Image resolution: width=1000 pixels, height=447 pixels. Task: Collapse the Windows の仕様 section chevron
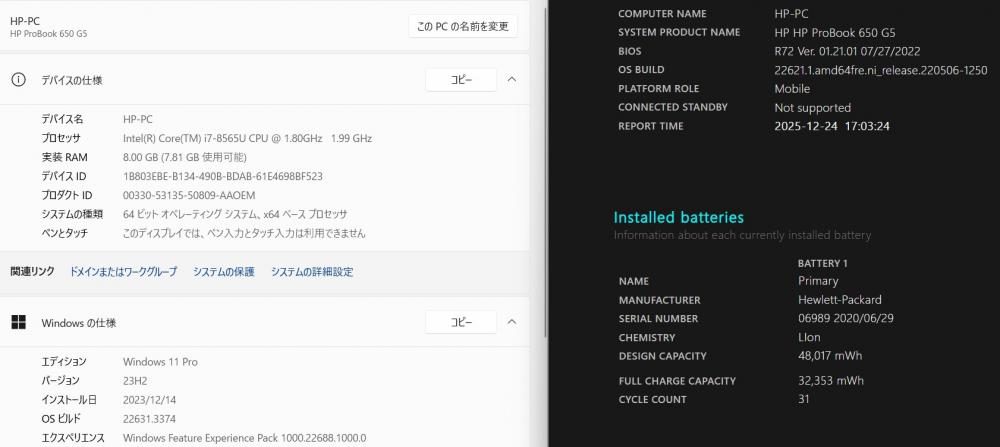tap(511, 322)
